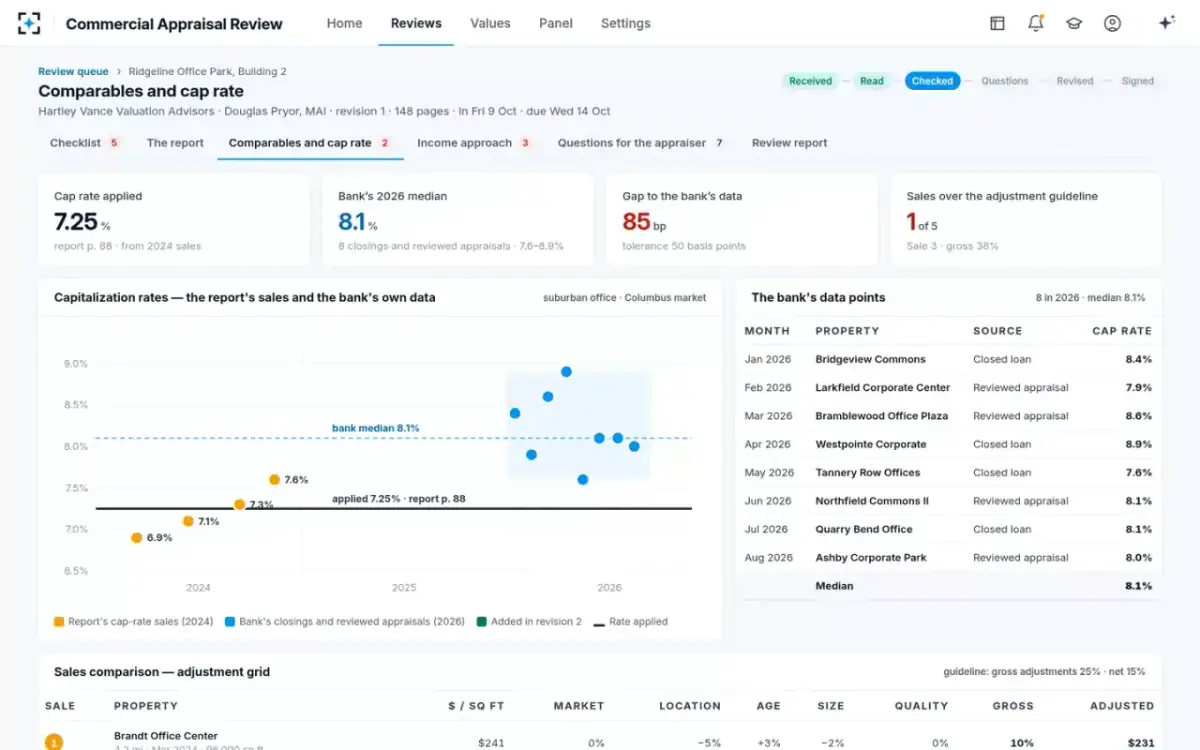Click the Commercial Appraisal Review logo icon
The height and width of the screenshot is (750, 1200).
[x=29, y=23]
